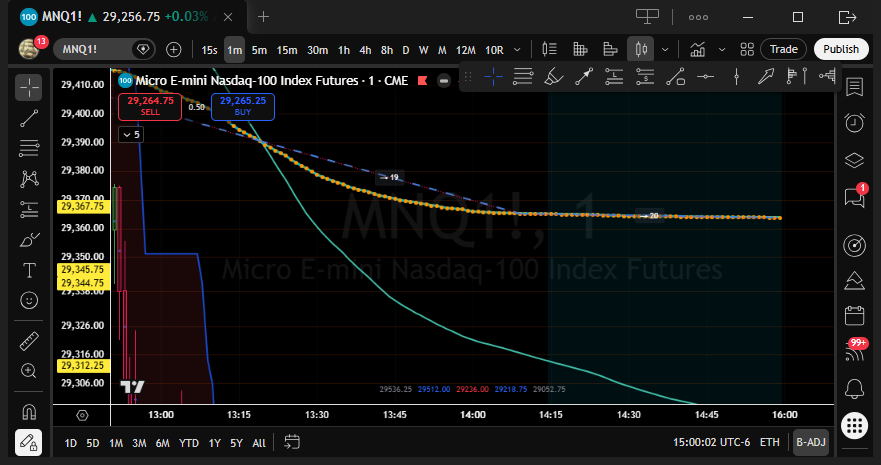Switch to 4h timeframe
Viewport: 881px width, 465px height.
tap(365, 50)
